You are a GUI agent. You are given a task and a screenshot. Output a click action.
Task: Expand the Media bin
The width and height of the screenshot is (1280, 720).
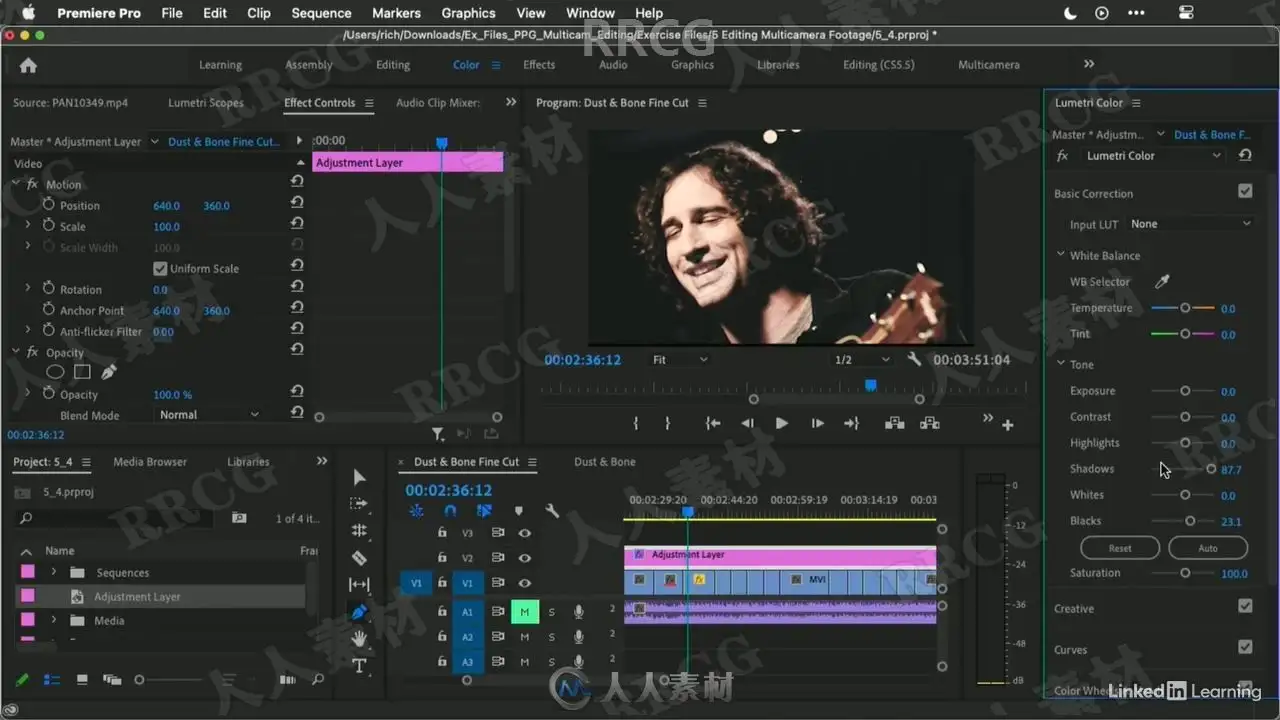pos(54,621)
